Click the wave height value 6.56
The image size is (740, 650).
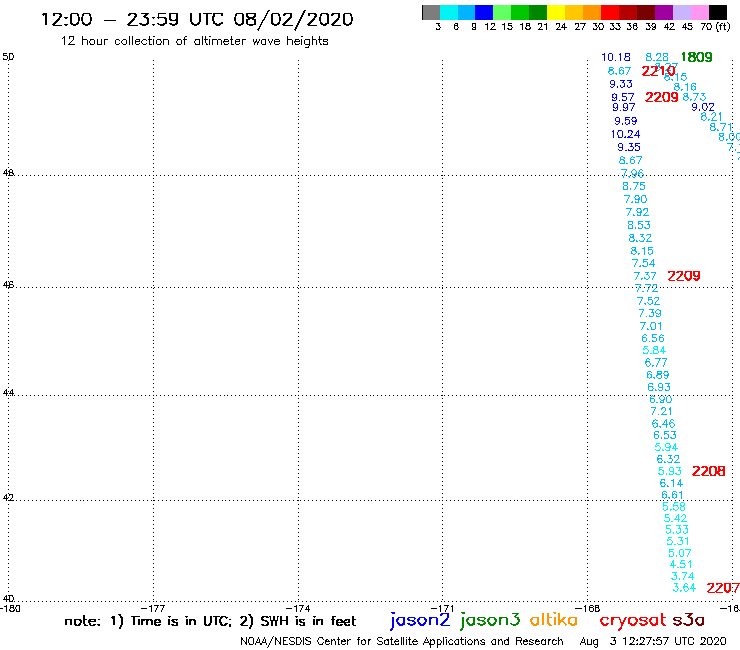point(653,338)
